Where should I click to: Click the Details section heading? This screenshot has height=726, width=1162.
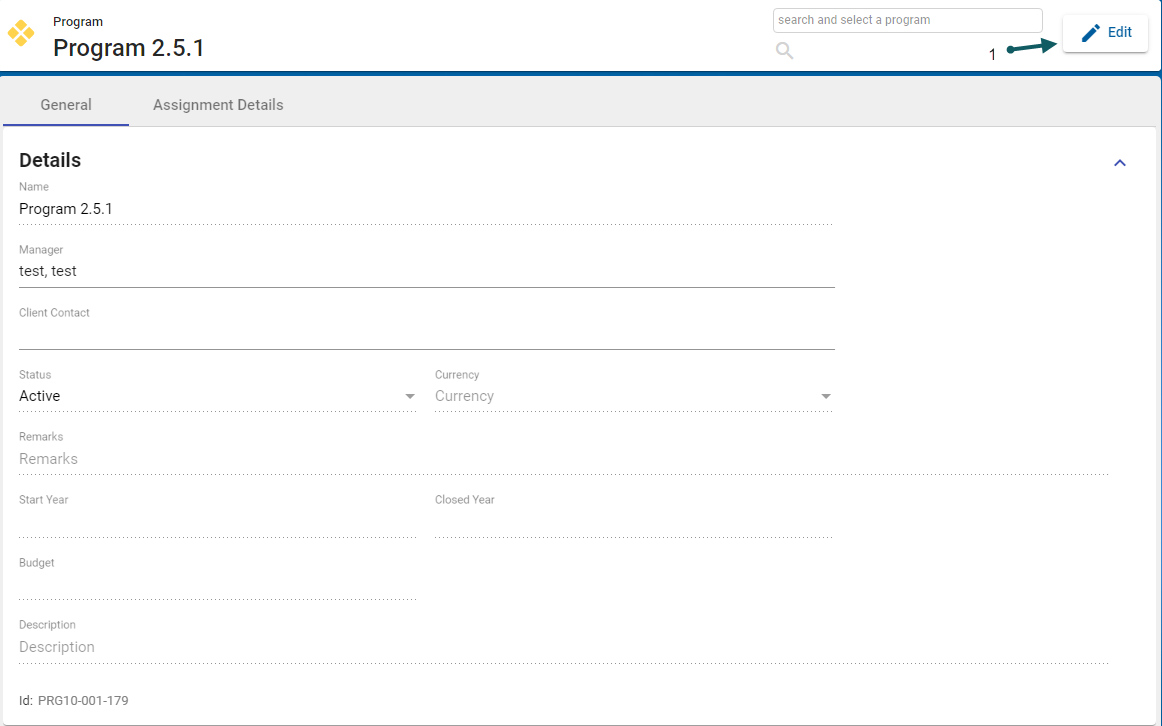click(50, 160)
